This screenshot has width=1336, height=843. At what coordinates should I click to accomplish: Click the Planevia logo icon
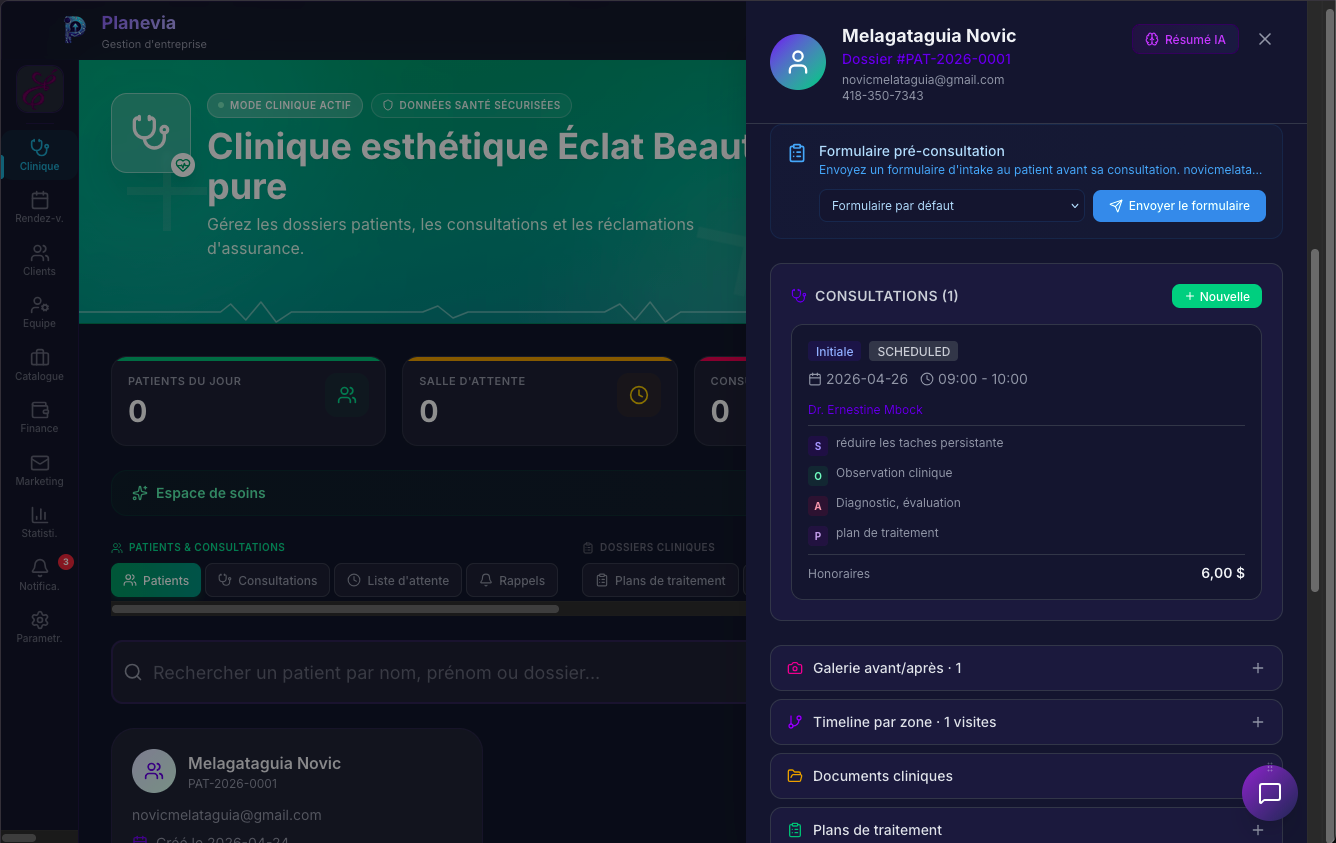click(75, 30)
